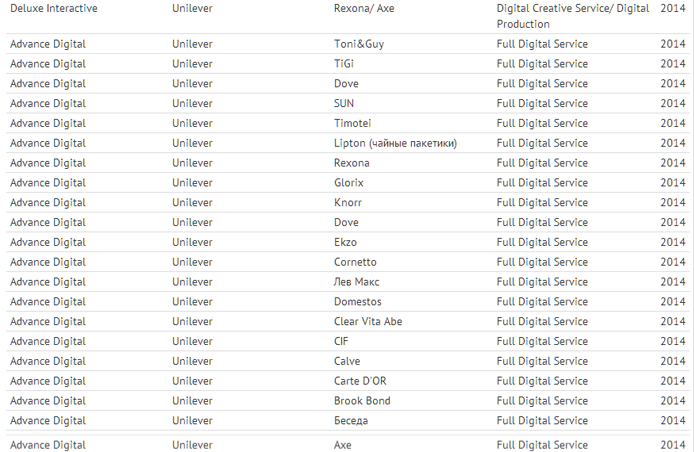This screenshot has height=452, width=694.
Task: Select the Беседа brand cell
Action: (x=350, y=420)
